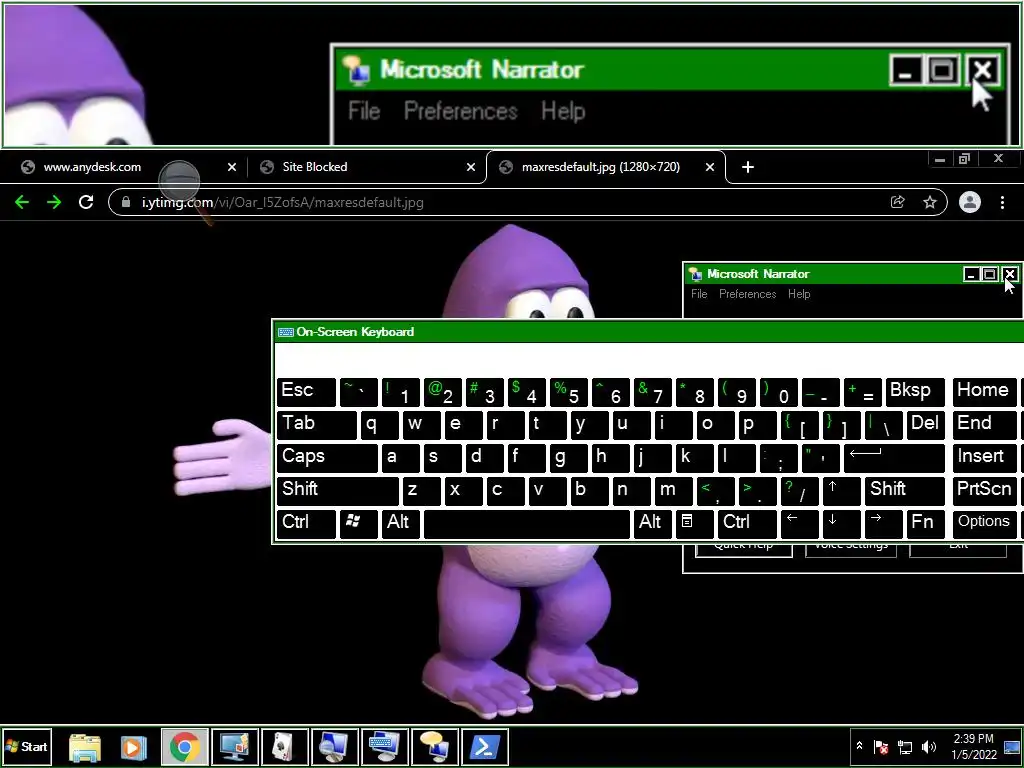Toggle the Fn key on On-Screen Keyboard
1024x768 pixels.
(925, 524)
